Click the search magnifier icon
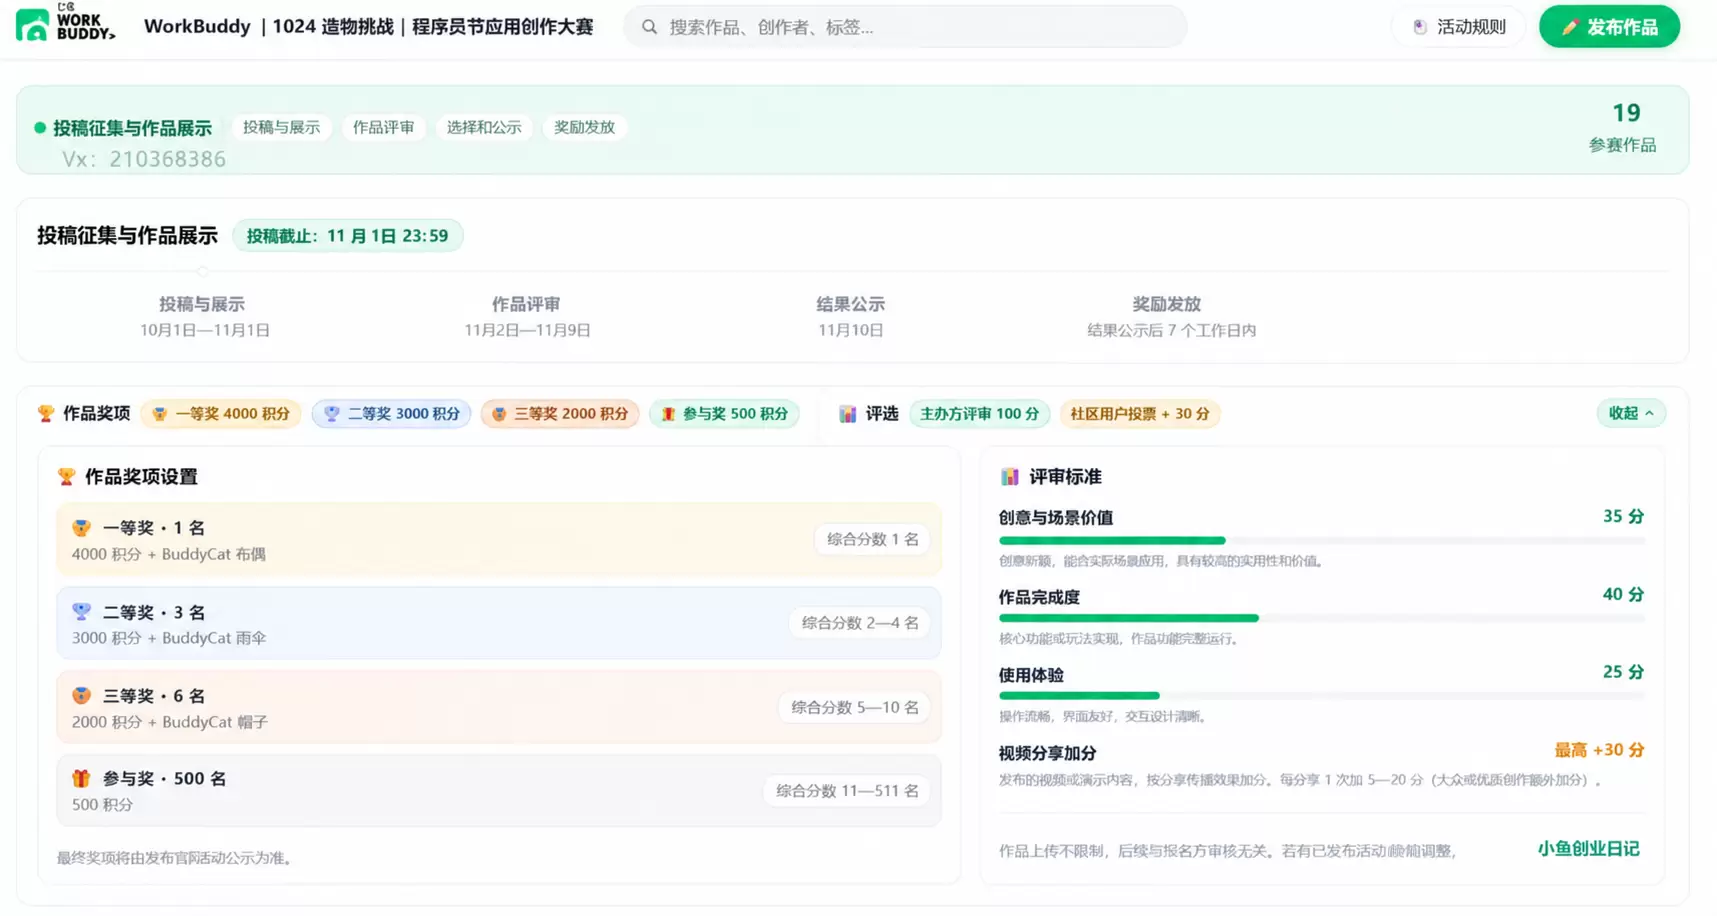 pyautogui.click(x=649, y=27)
